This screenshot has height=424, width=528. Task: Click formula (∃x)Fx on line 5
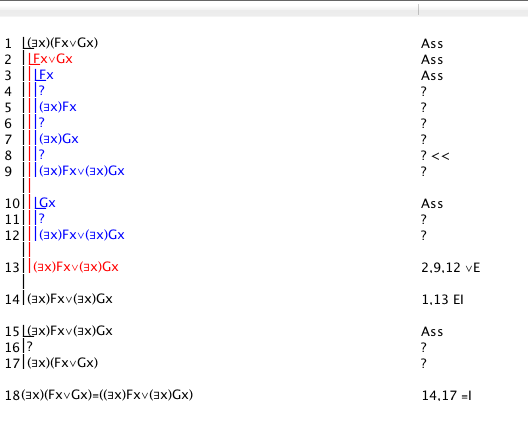[x=58, y=107]
